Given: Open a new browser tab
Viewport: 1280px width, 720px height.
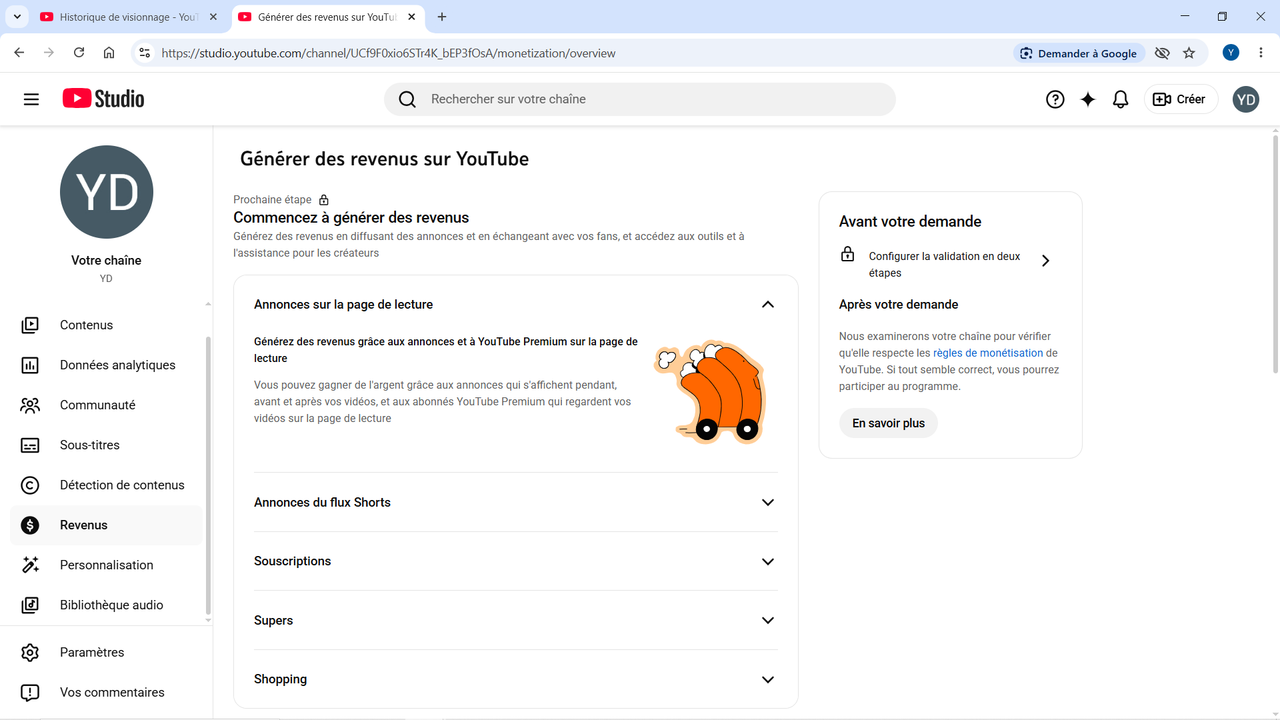Looking at the screenshot, I should tap(442, 17).
